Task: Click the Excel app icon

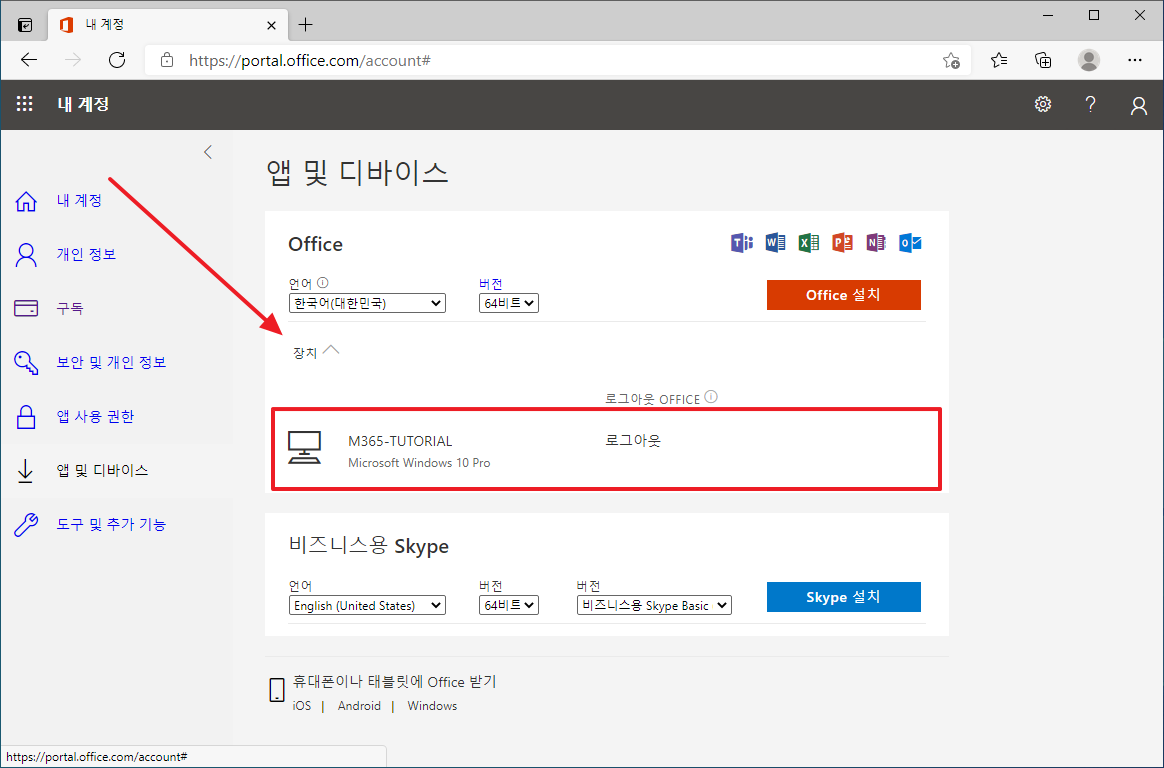Action: (x=808, y=243)
